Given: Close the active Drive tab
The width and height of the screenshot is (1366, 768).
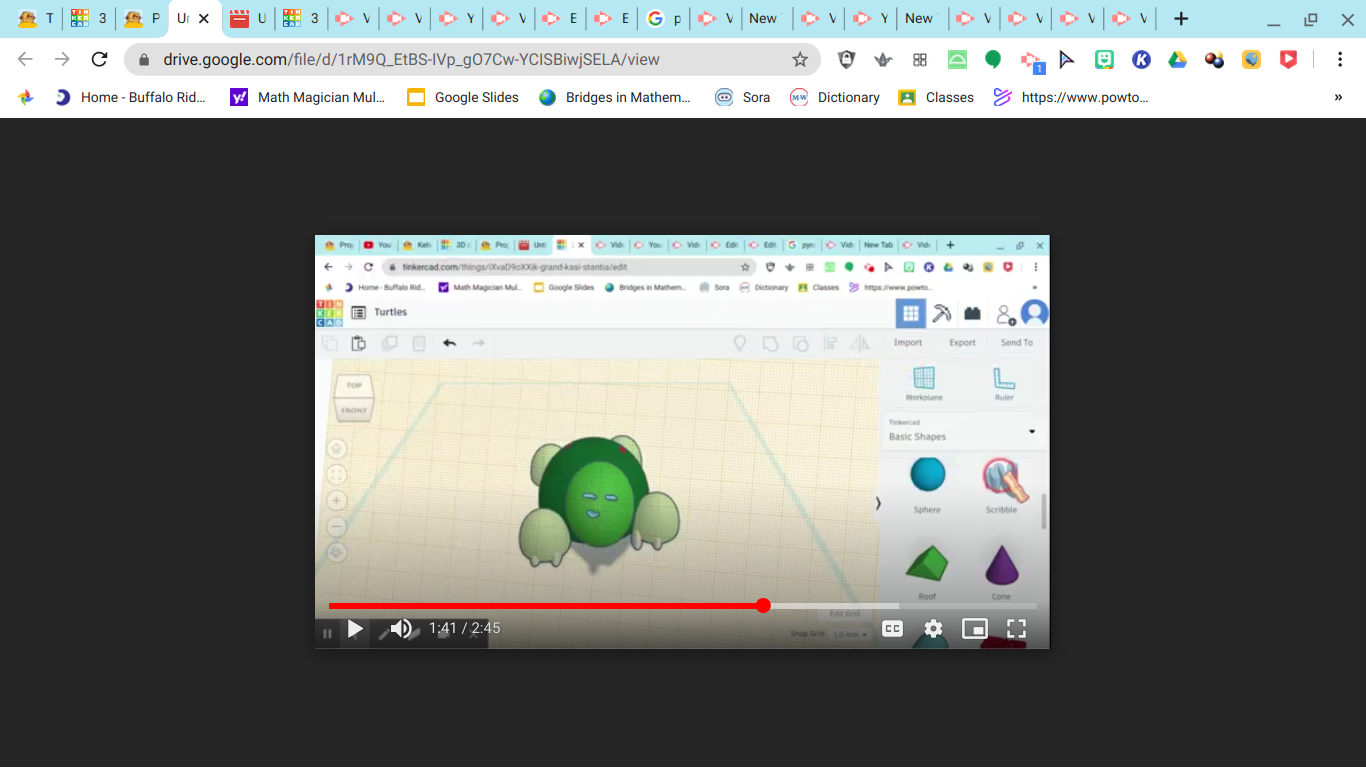Looking at the screenshot, I should click(204, 19).
